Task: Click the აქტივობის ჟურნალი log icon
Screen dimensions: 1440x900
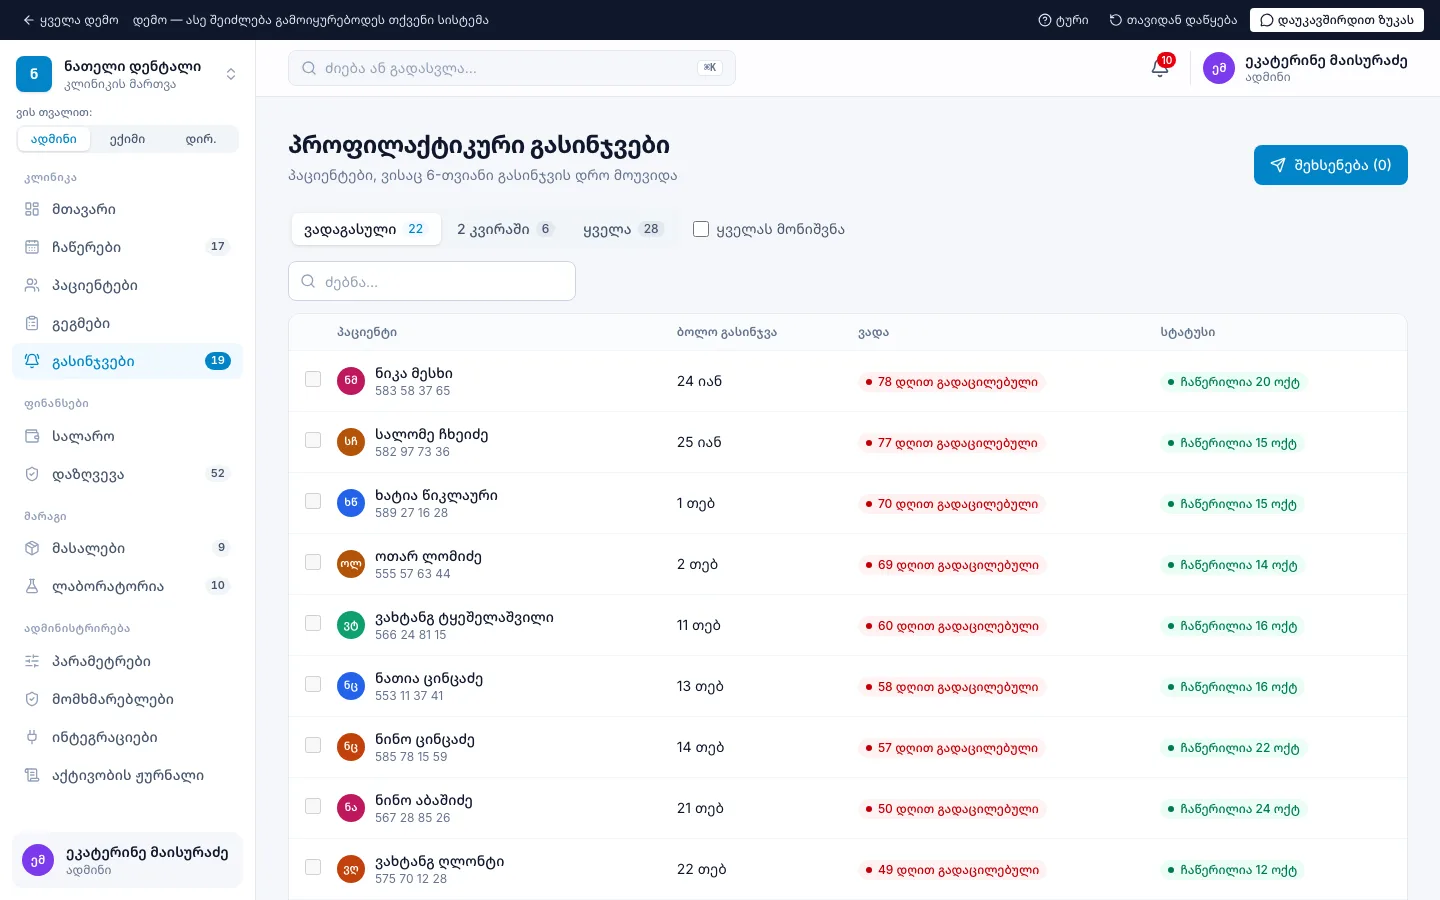Action: point(32,775)
